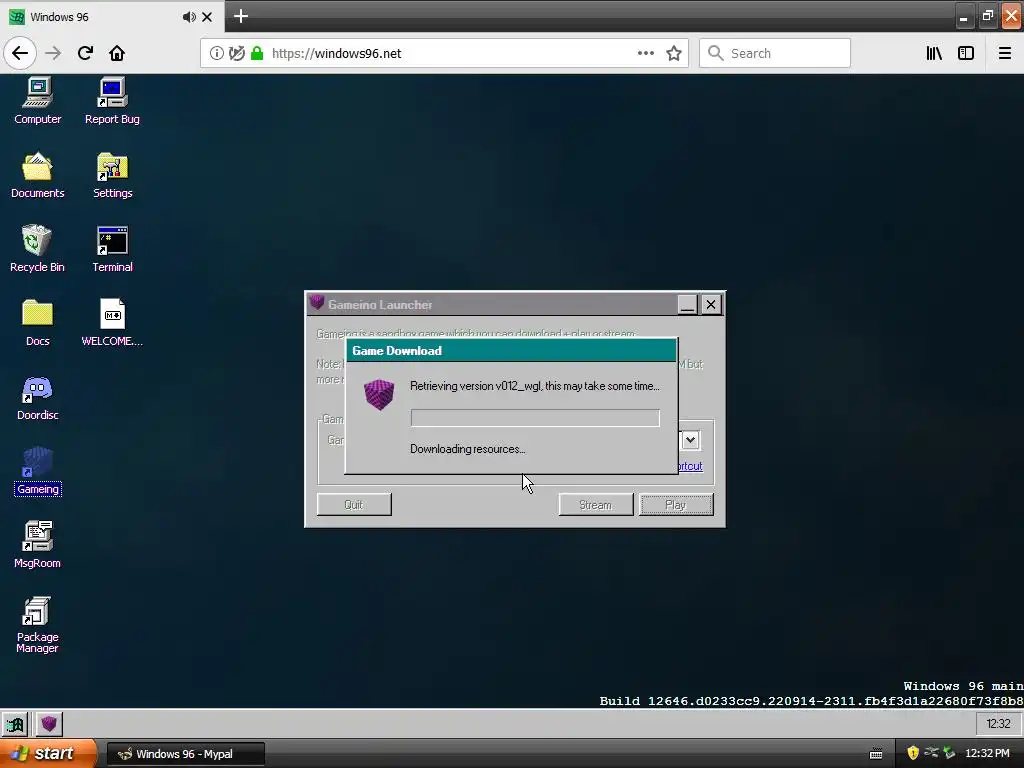Click the 12:32 PM system clock
Screen dimensions: 1024x768
pyautogui.click(x=987, y=754)
